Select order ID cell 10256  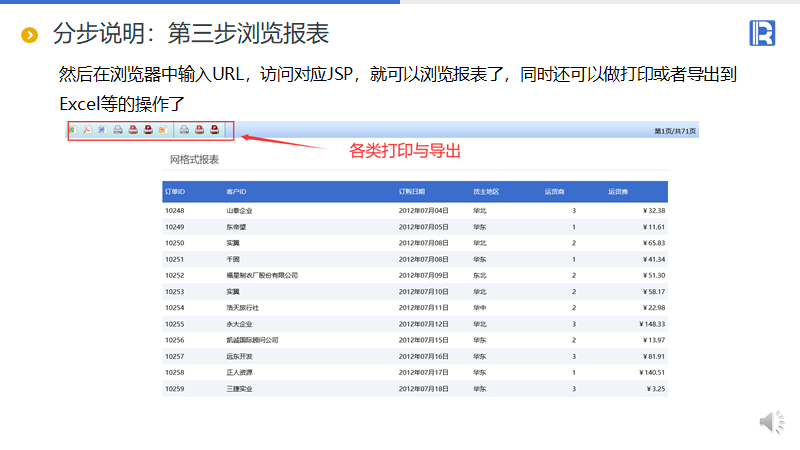[x=174, y=340]
